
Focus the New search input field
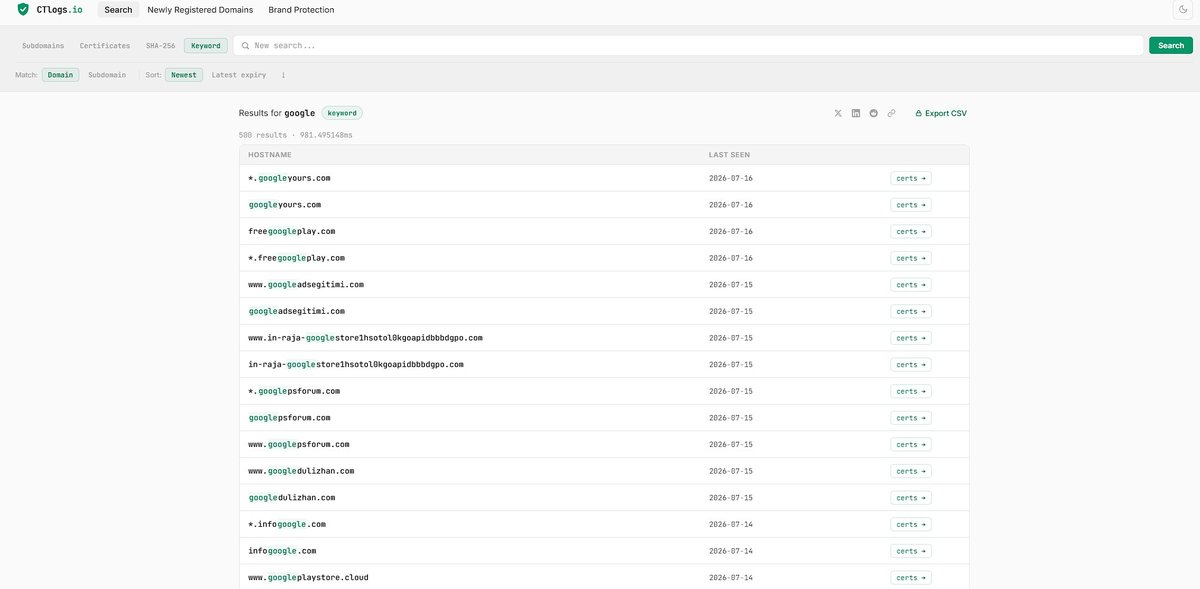pyautogui.click(x=688, y=45)
